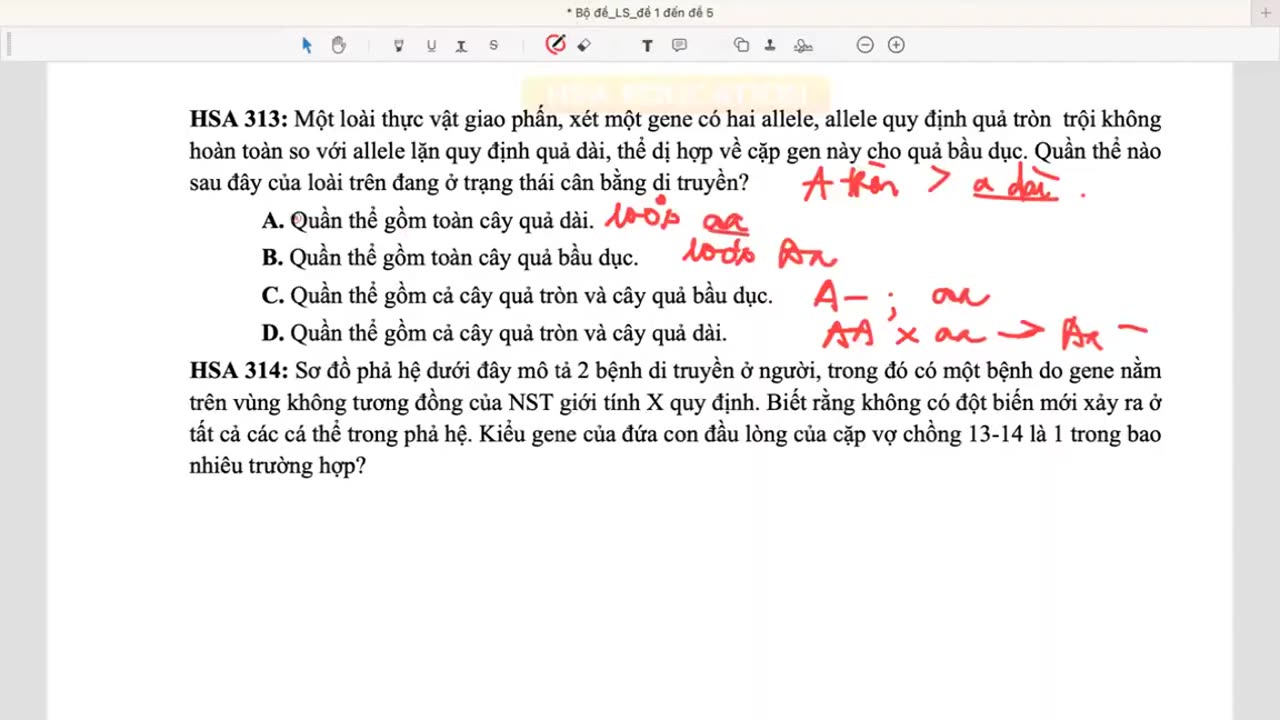Choose the highlighter tool
The image size is (1280, 720).
click(399, 45)
